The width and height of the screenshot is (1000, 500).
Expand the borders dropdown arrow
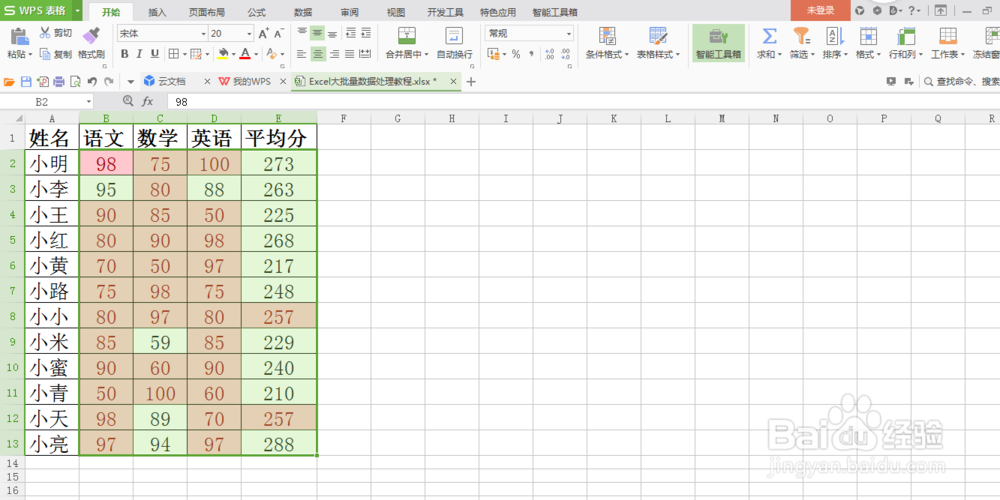185,54
